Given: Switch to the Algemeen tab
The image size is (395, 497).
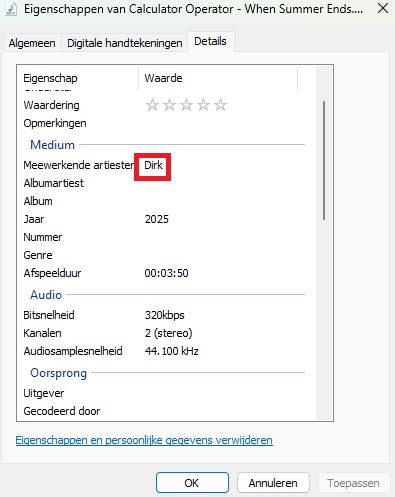Looking at the screenshot, I should click(x=32, y=43).
